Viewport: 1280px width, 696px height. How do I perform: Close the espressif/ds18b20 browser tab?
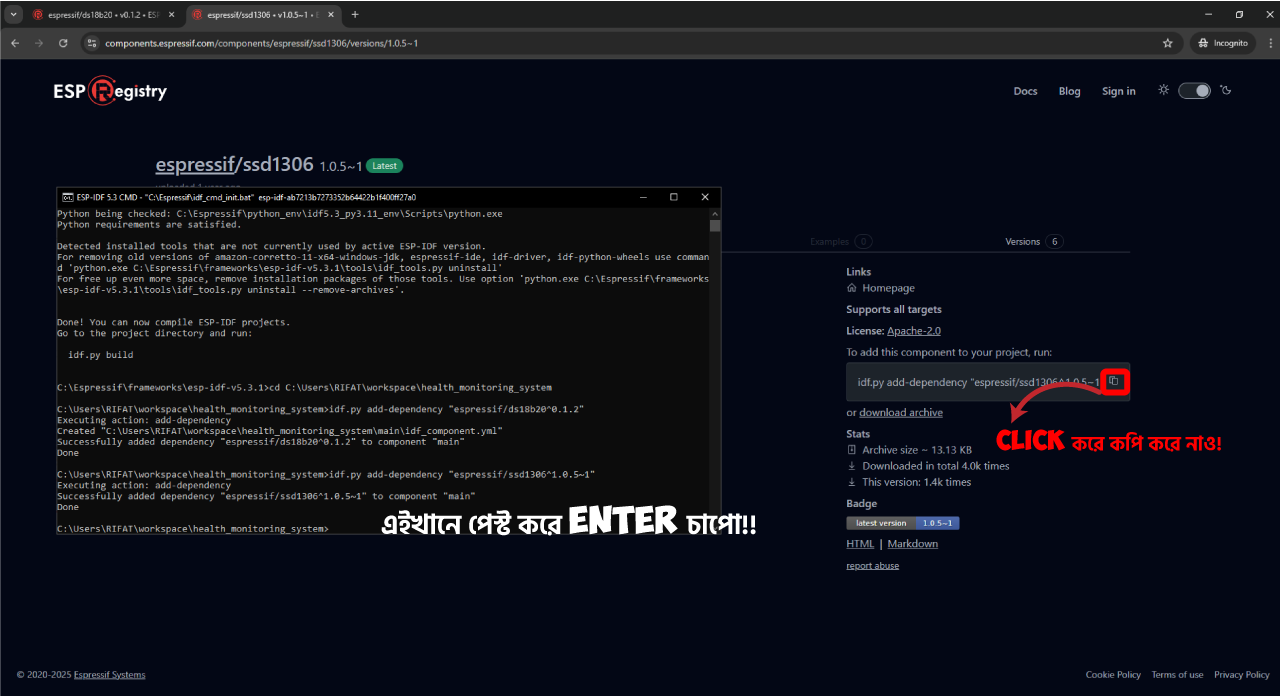coord(171,14)
